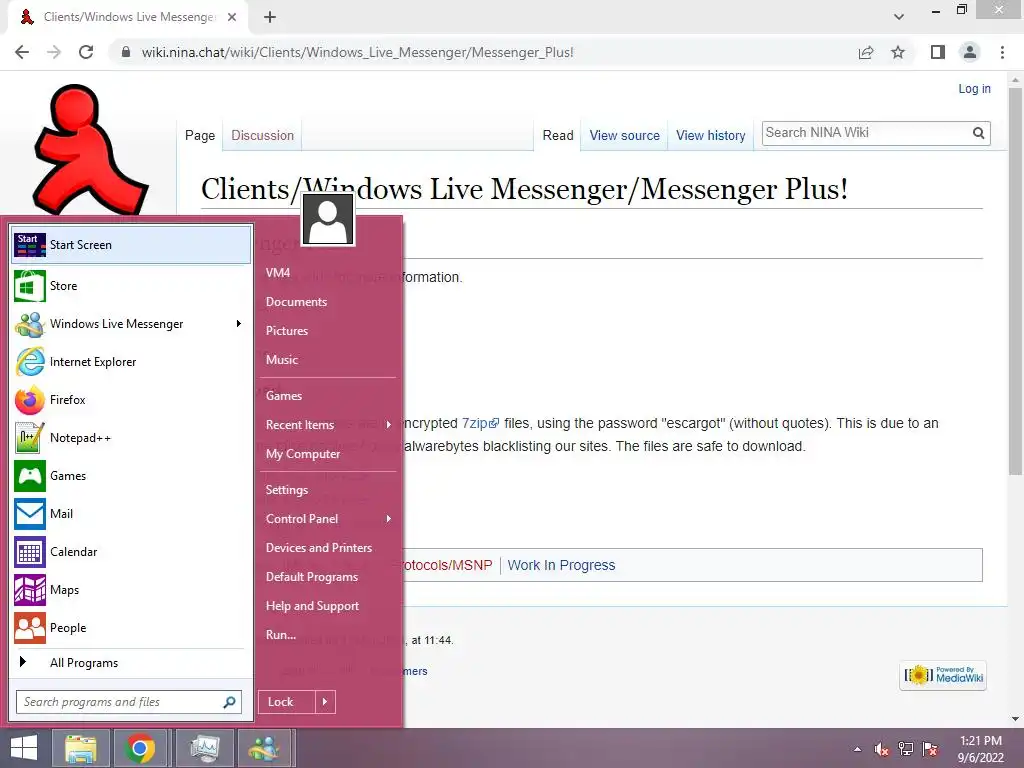Click the Powered by MediaWiki badge
This screenshot has width=1024, height=768.
click(x=943, y=675)
